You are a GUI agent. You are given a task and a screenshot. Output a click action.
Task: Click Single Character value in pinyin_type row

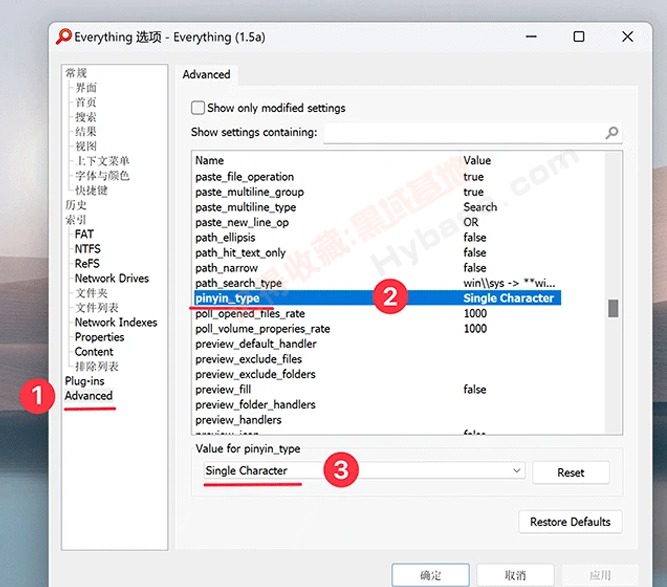tap(508, 298)
